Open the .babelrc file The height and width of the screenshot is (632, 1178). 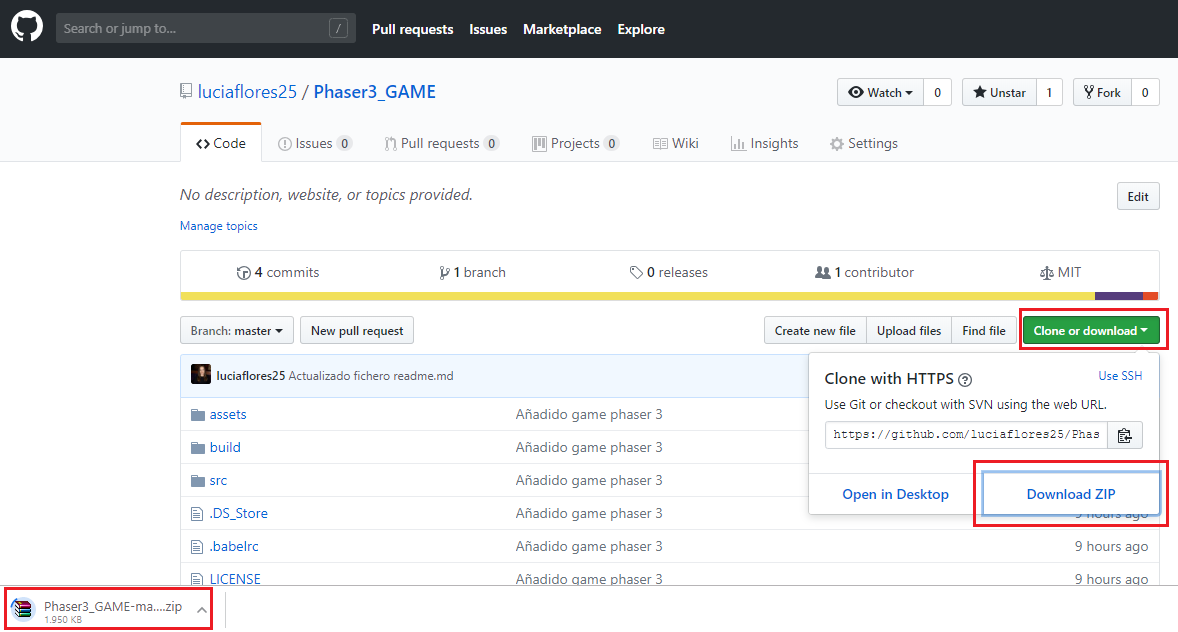(x=234, y=546)
